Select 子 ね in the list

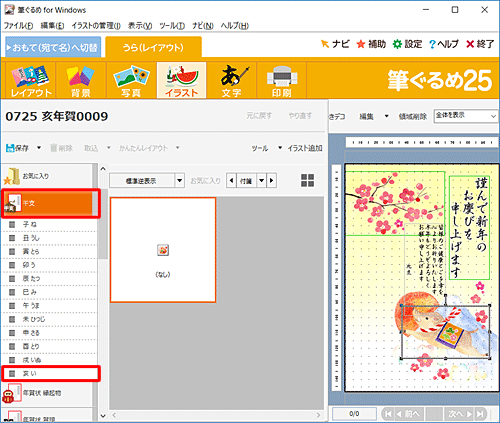pos(49,224)
